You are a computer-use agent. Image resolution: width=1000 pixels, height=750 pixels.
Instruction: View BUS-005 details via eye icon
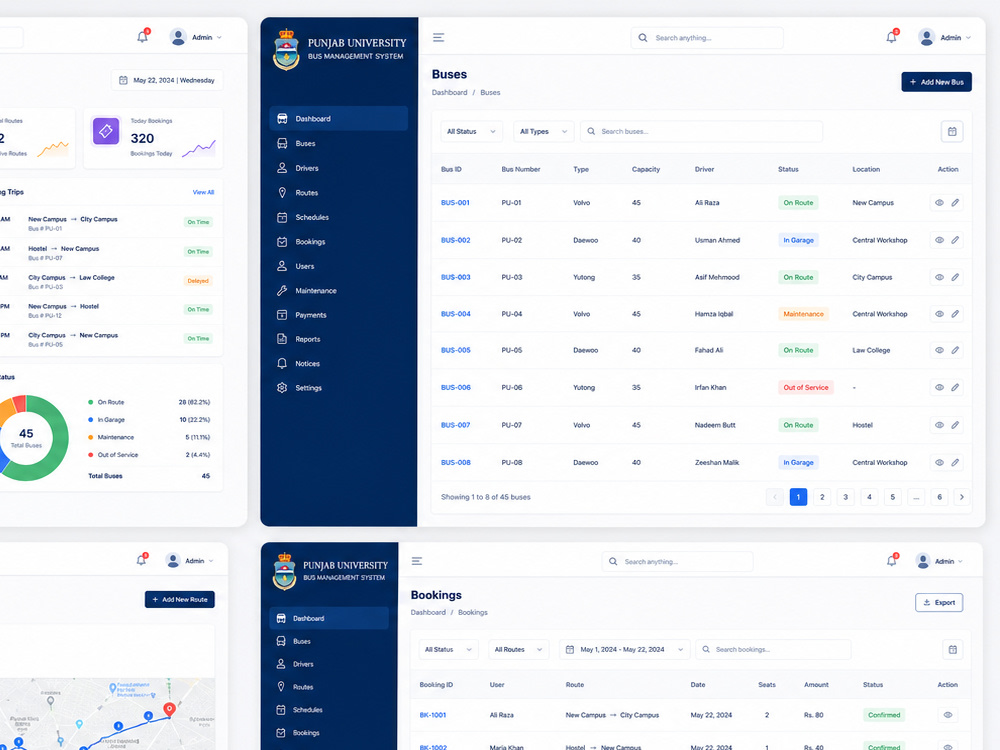point(939,350)
